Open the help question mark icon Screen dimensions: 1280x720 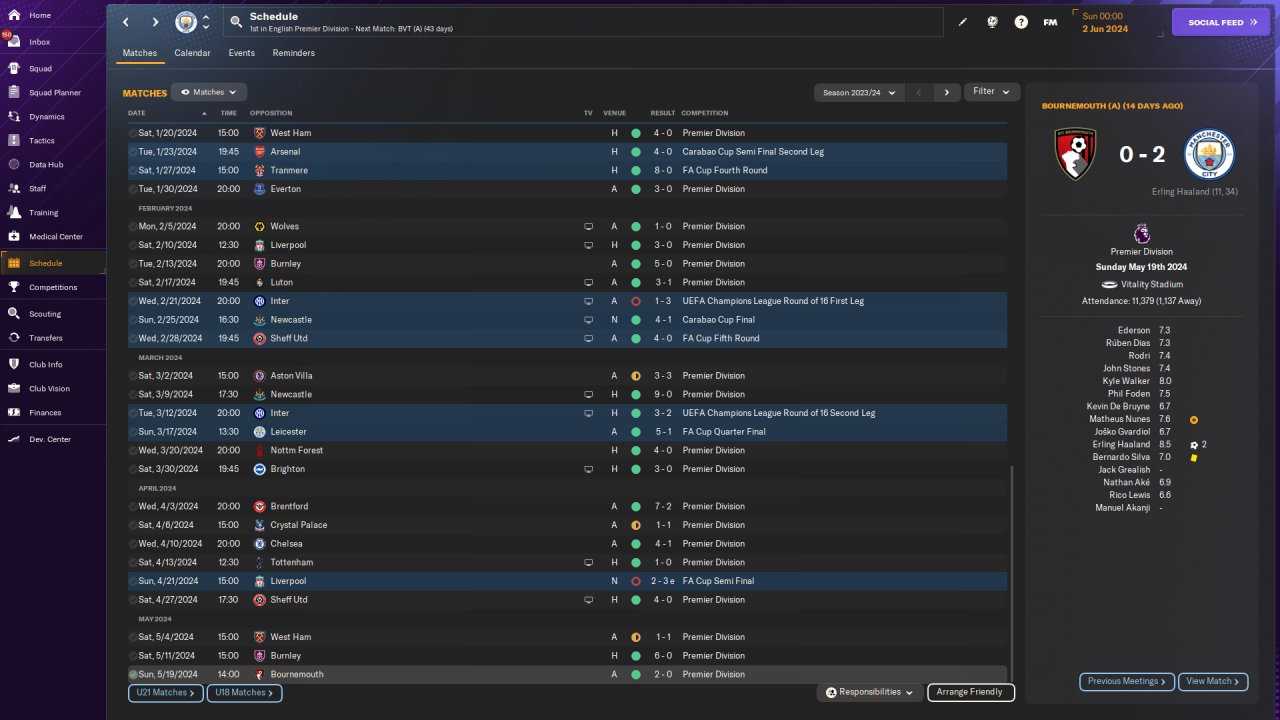tap(1021, 22)
